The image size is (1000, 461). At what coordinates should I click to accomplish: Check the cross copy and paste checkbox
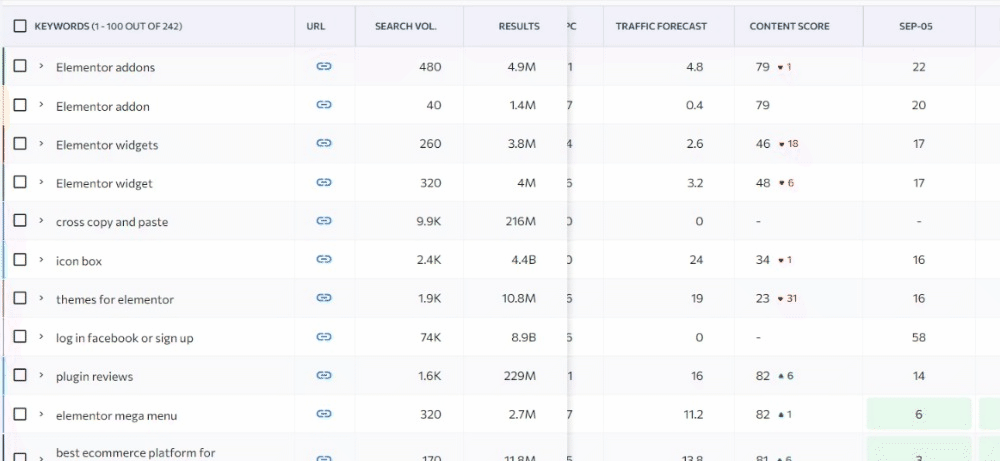pos(20,221)
